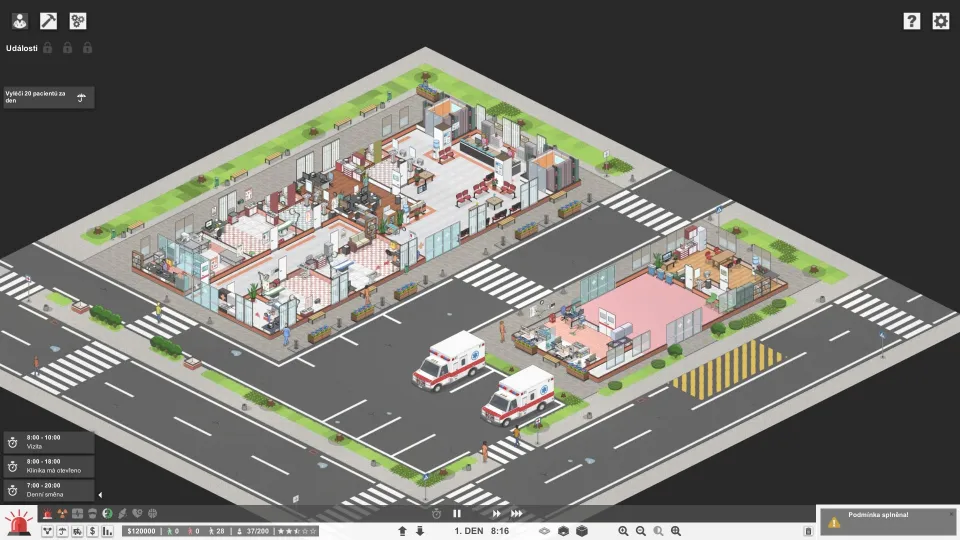Image resolution: width=960 pixels, height=540 pixels.
Task: Open the bar chart statistics icon
Action: click(x=107, y=531)
